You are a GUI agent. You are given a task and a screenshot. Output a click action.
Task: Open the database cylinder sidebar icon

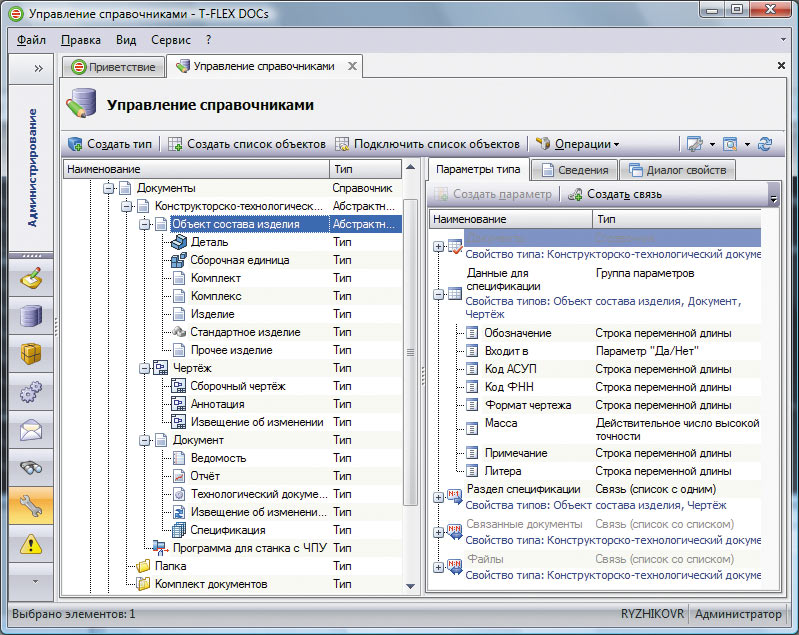pos(31,316)
